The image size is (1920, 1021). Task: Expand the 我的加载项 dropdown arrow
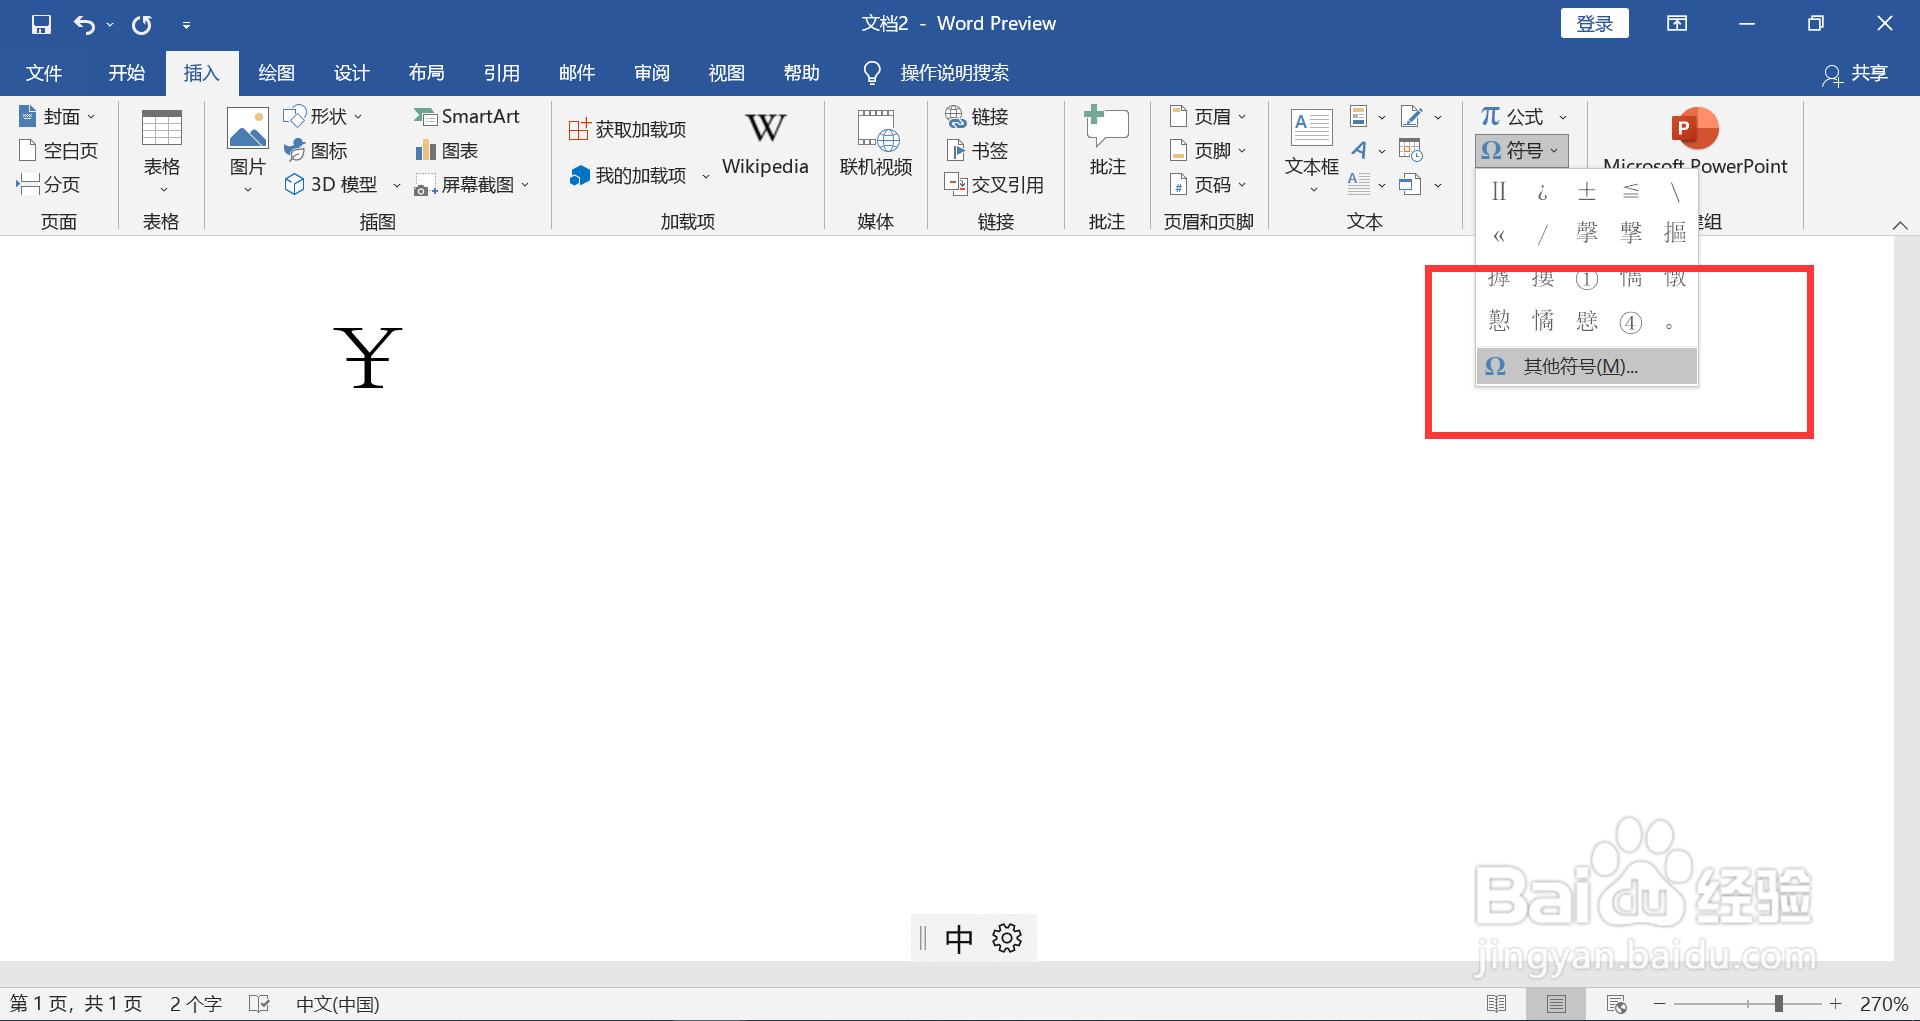[705, 177]
